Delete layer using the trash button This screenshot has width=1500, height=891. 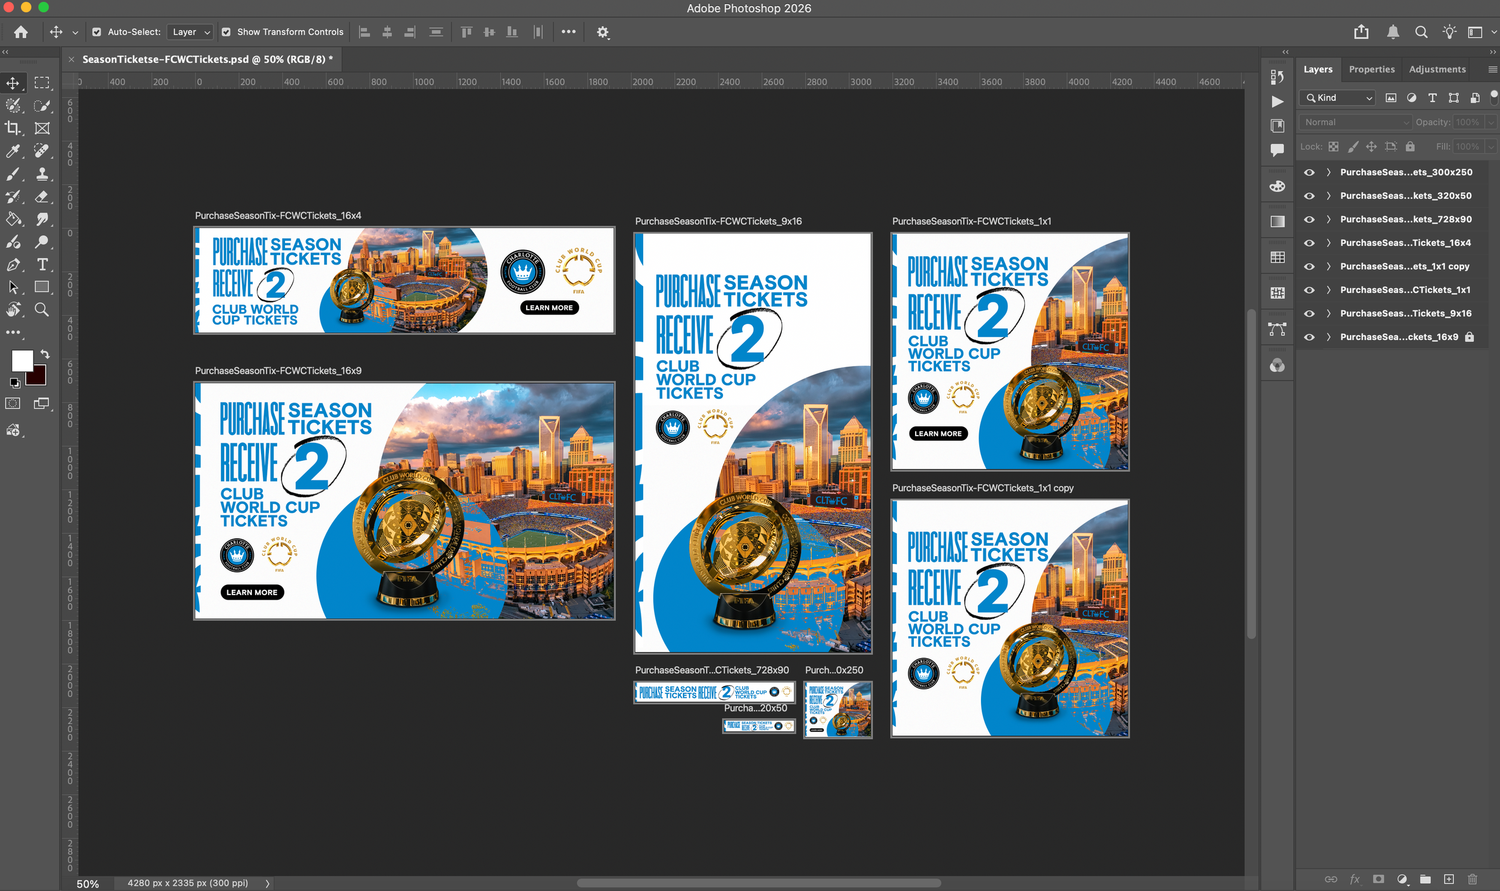1472,879
